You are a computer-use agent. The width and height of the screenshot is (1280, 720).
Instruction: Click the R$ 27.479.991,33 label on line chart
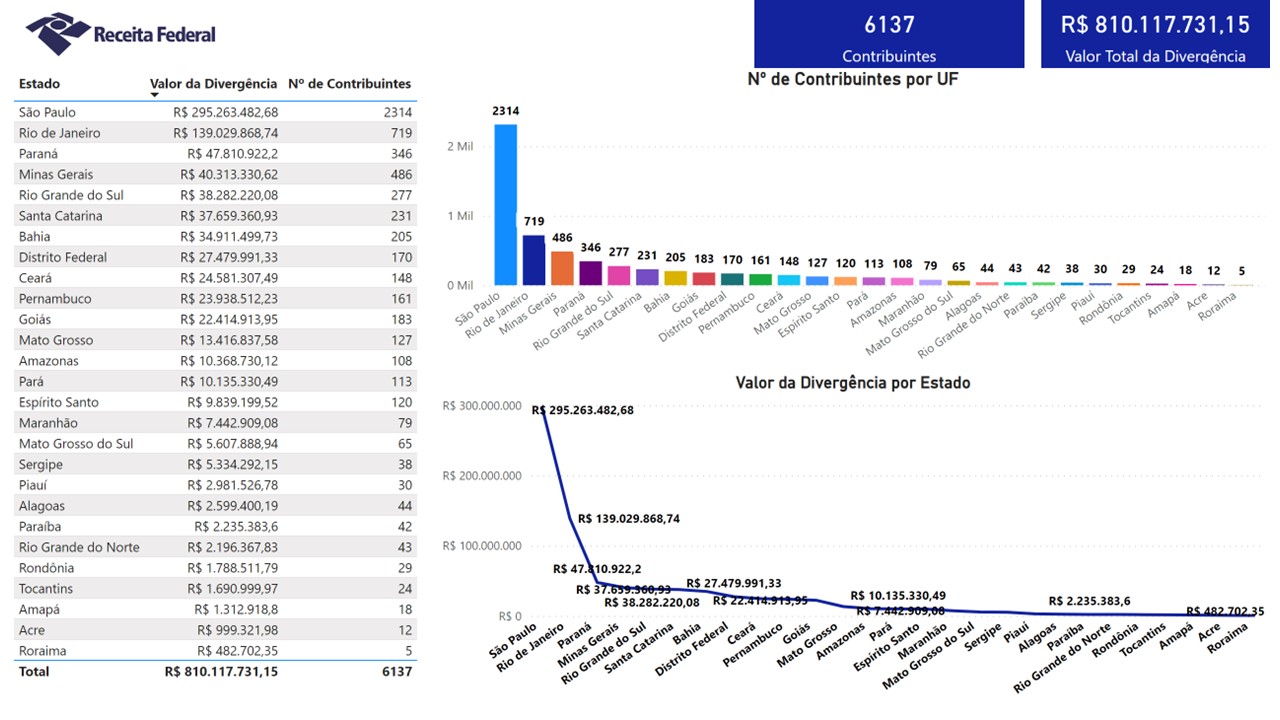click(734, 583)
